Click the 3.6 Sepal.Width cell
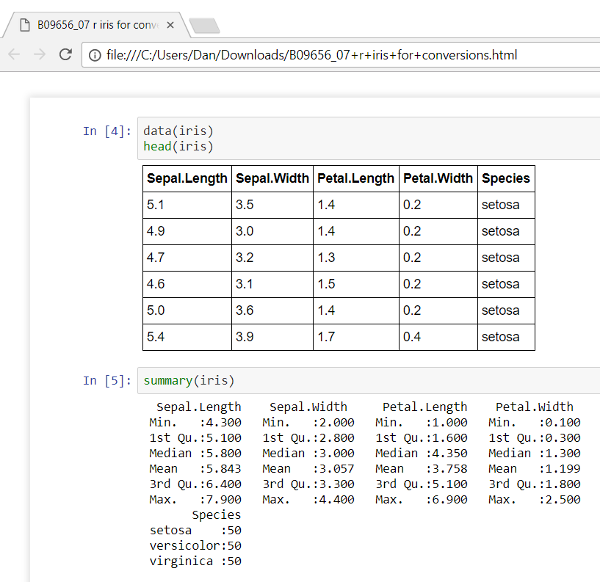 tap(272, 310)
